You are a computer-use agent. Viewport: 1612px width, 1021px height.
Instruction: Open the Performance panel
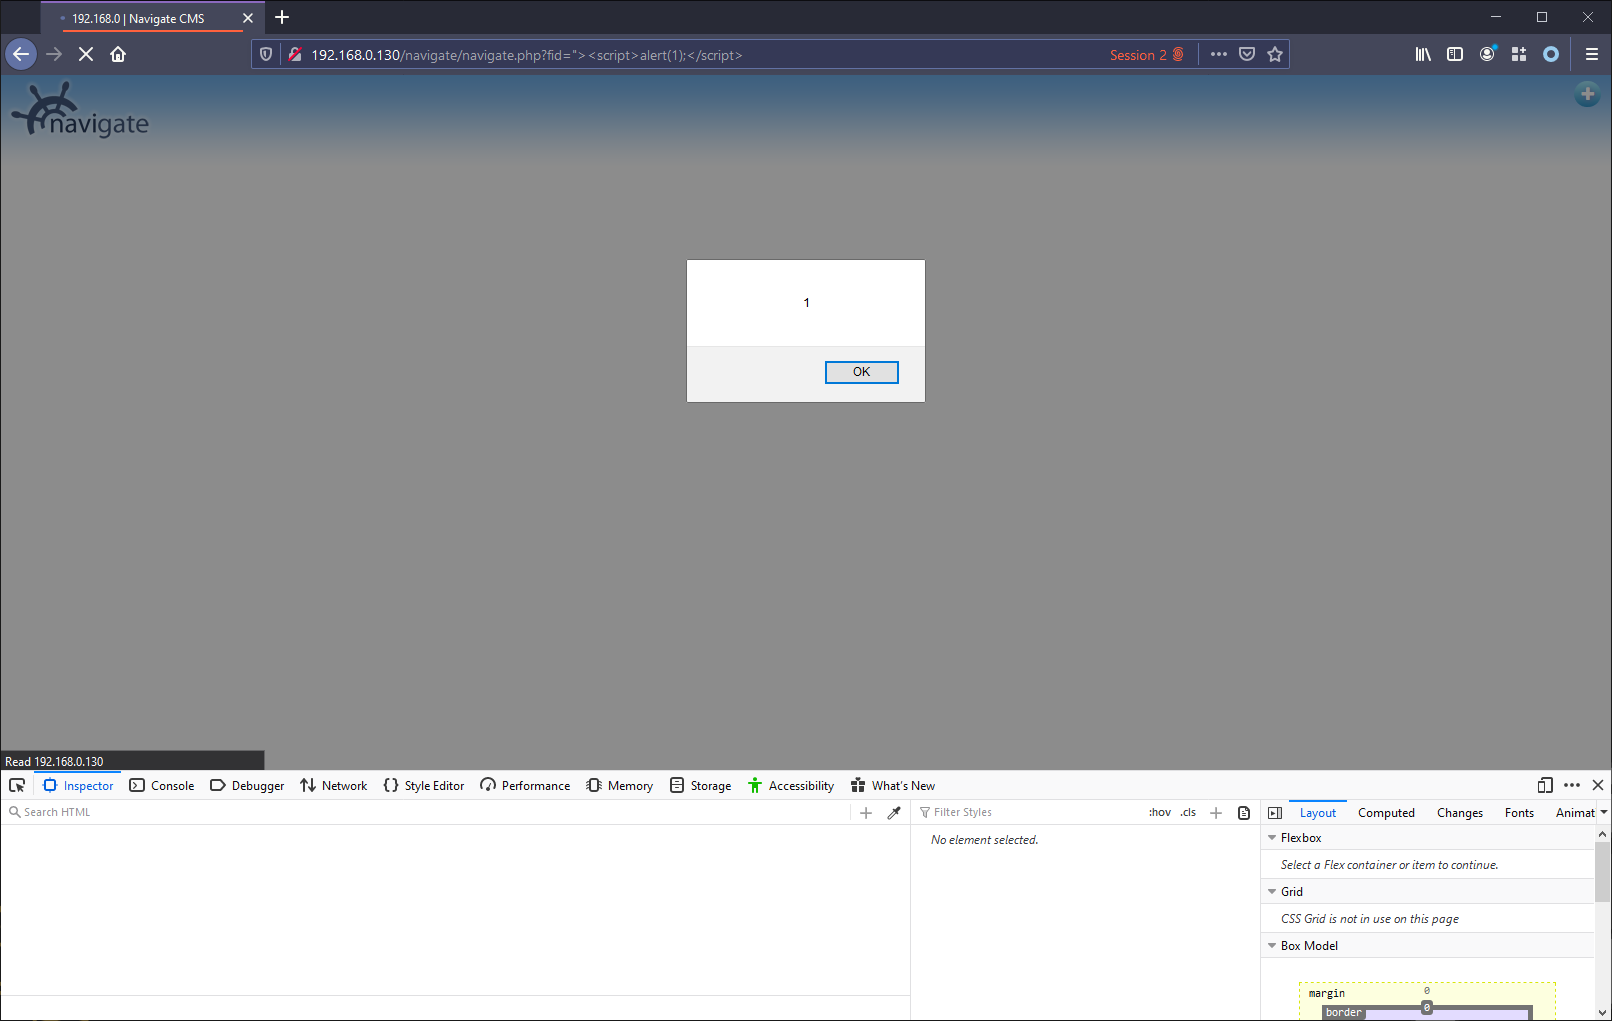click(x=525, y=785)
